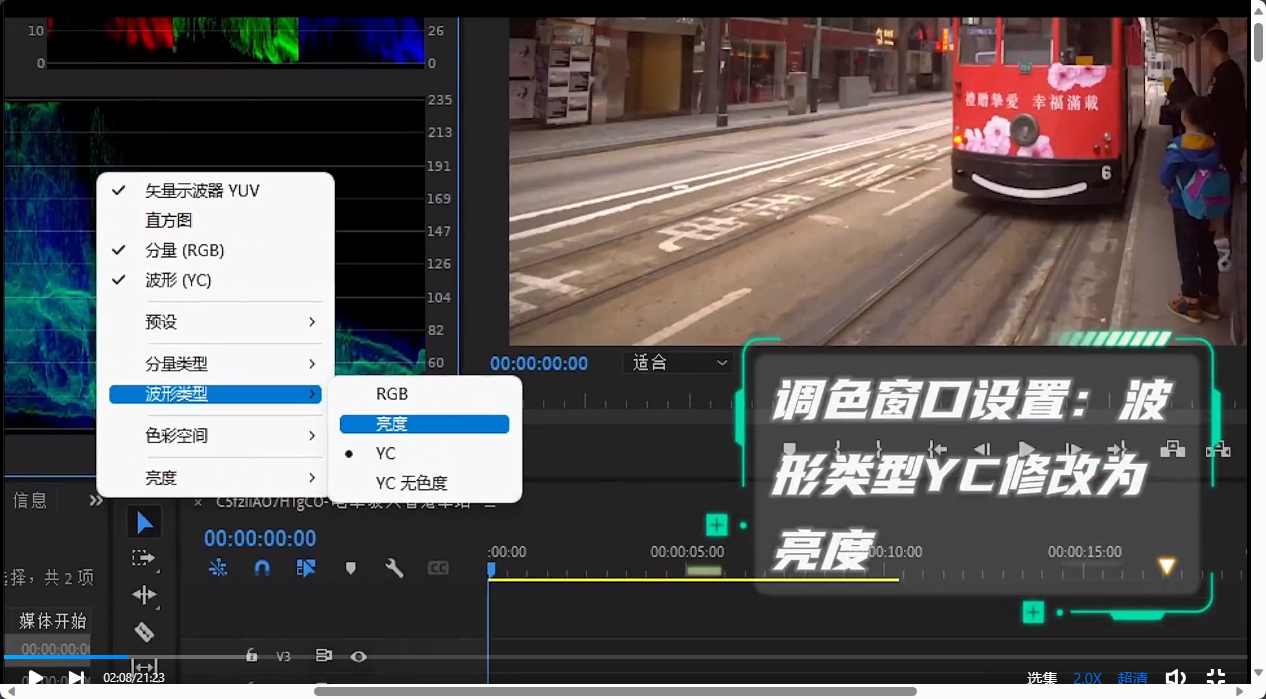Toggle closed captions CC track button
This screenshot has height=699, width=1266.
pyautogui.click(x=438, y=568)
